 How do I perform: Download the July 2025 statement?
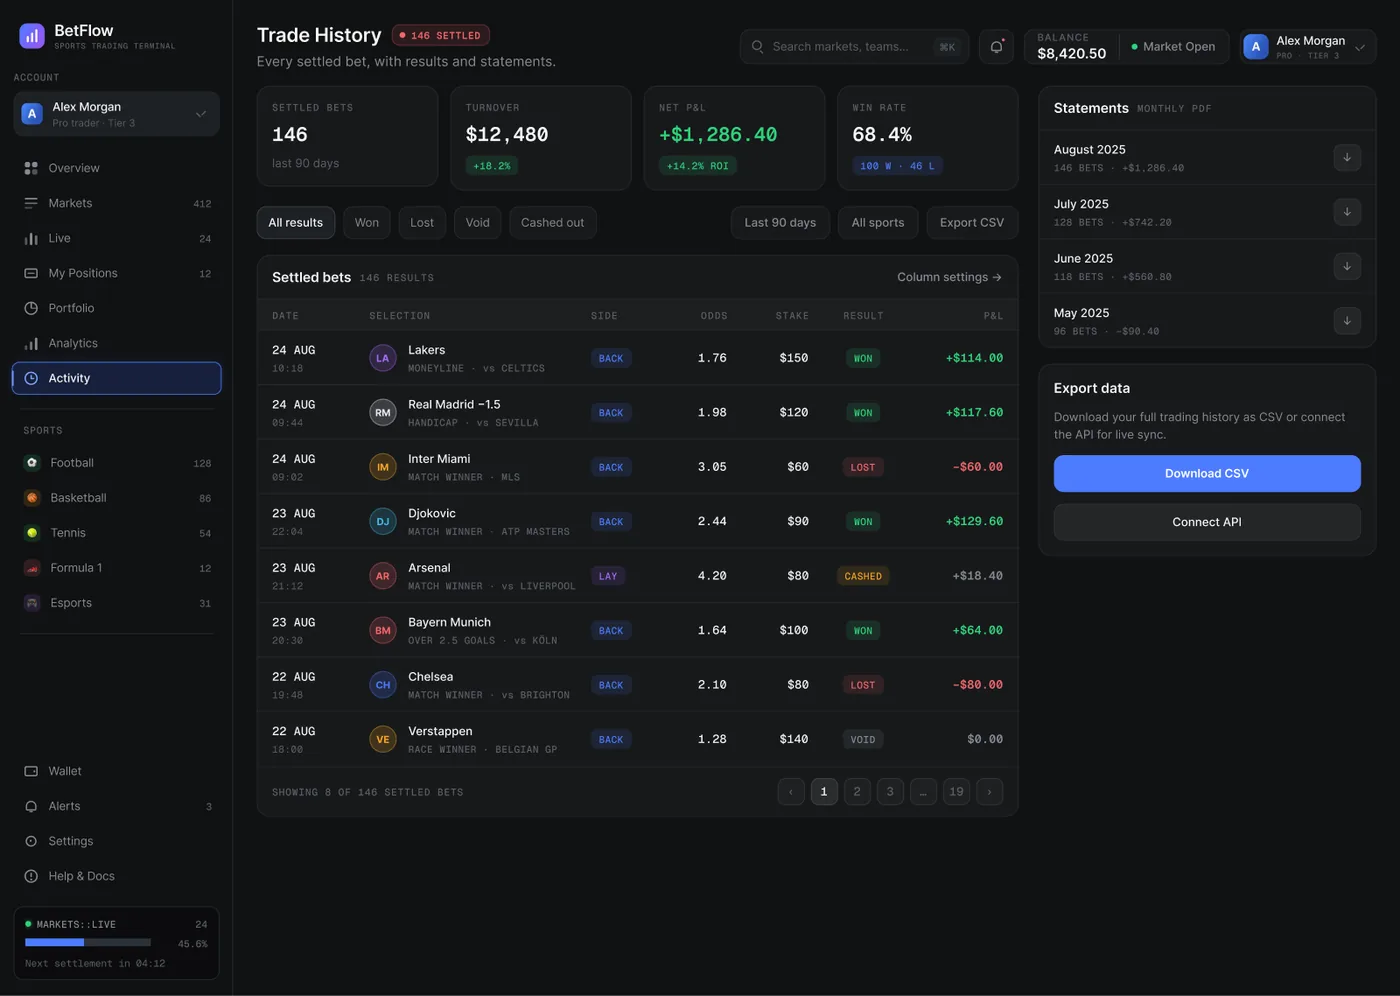pos(1347,212)
